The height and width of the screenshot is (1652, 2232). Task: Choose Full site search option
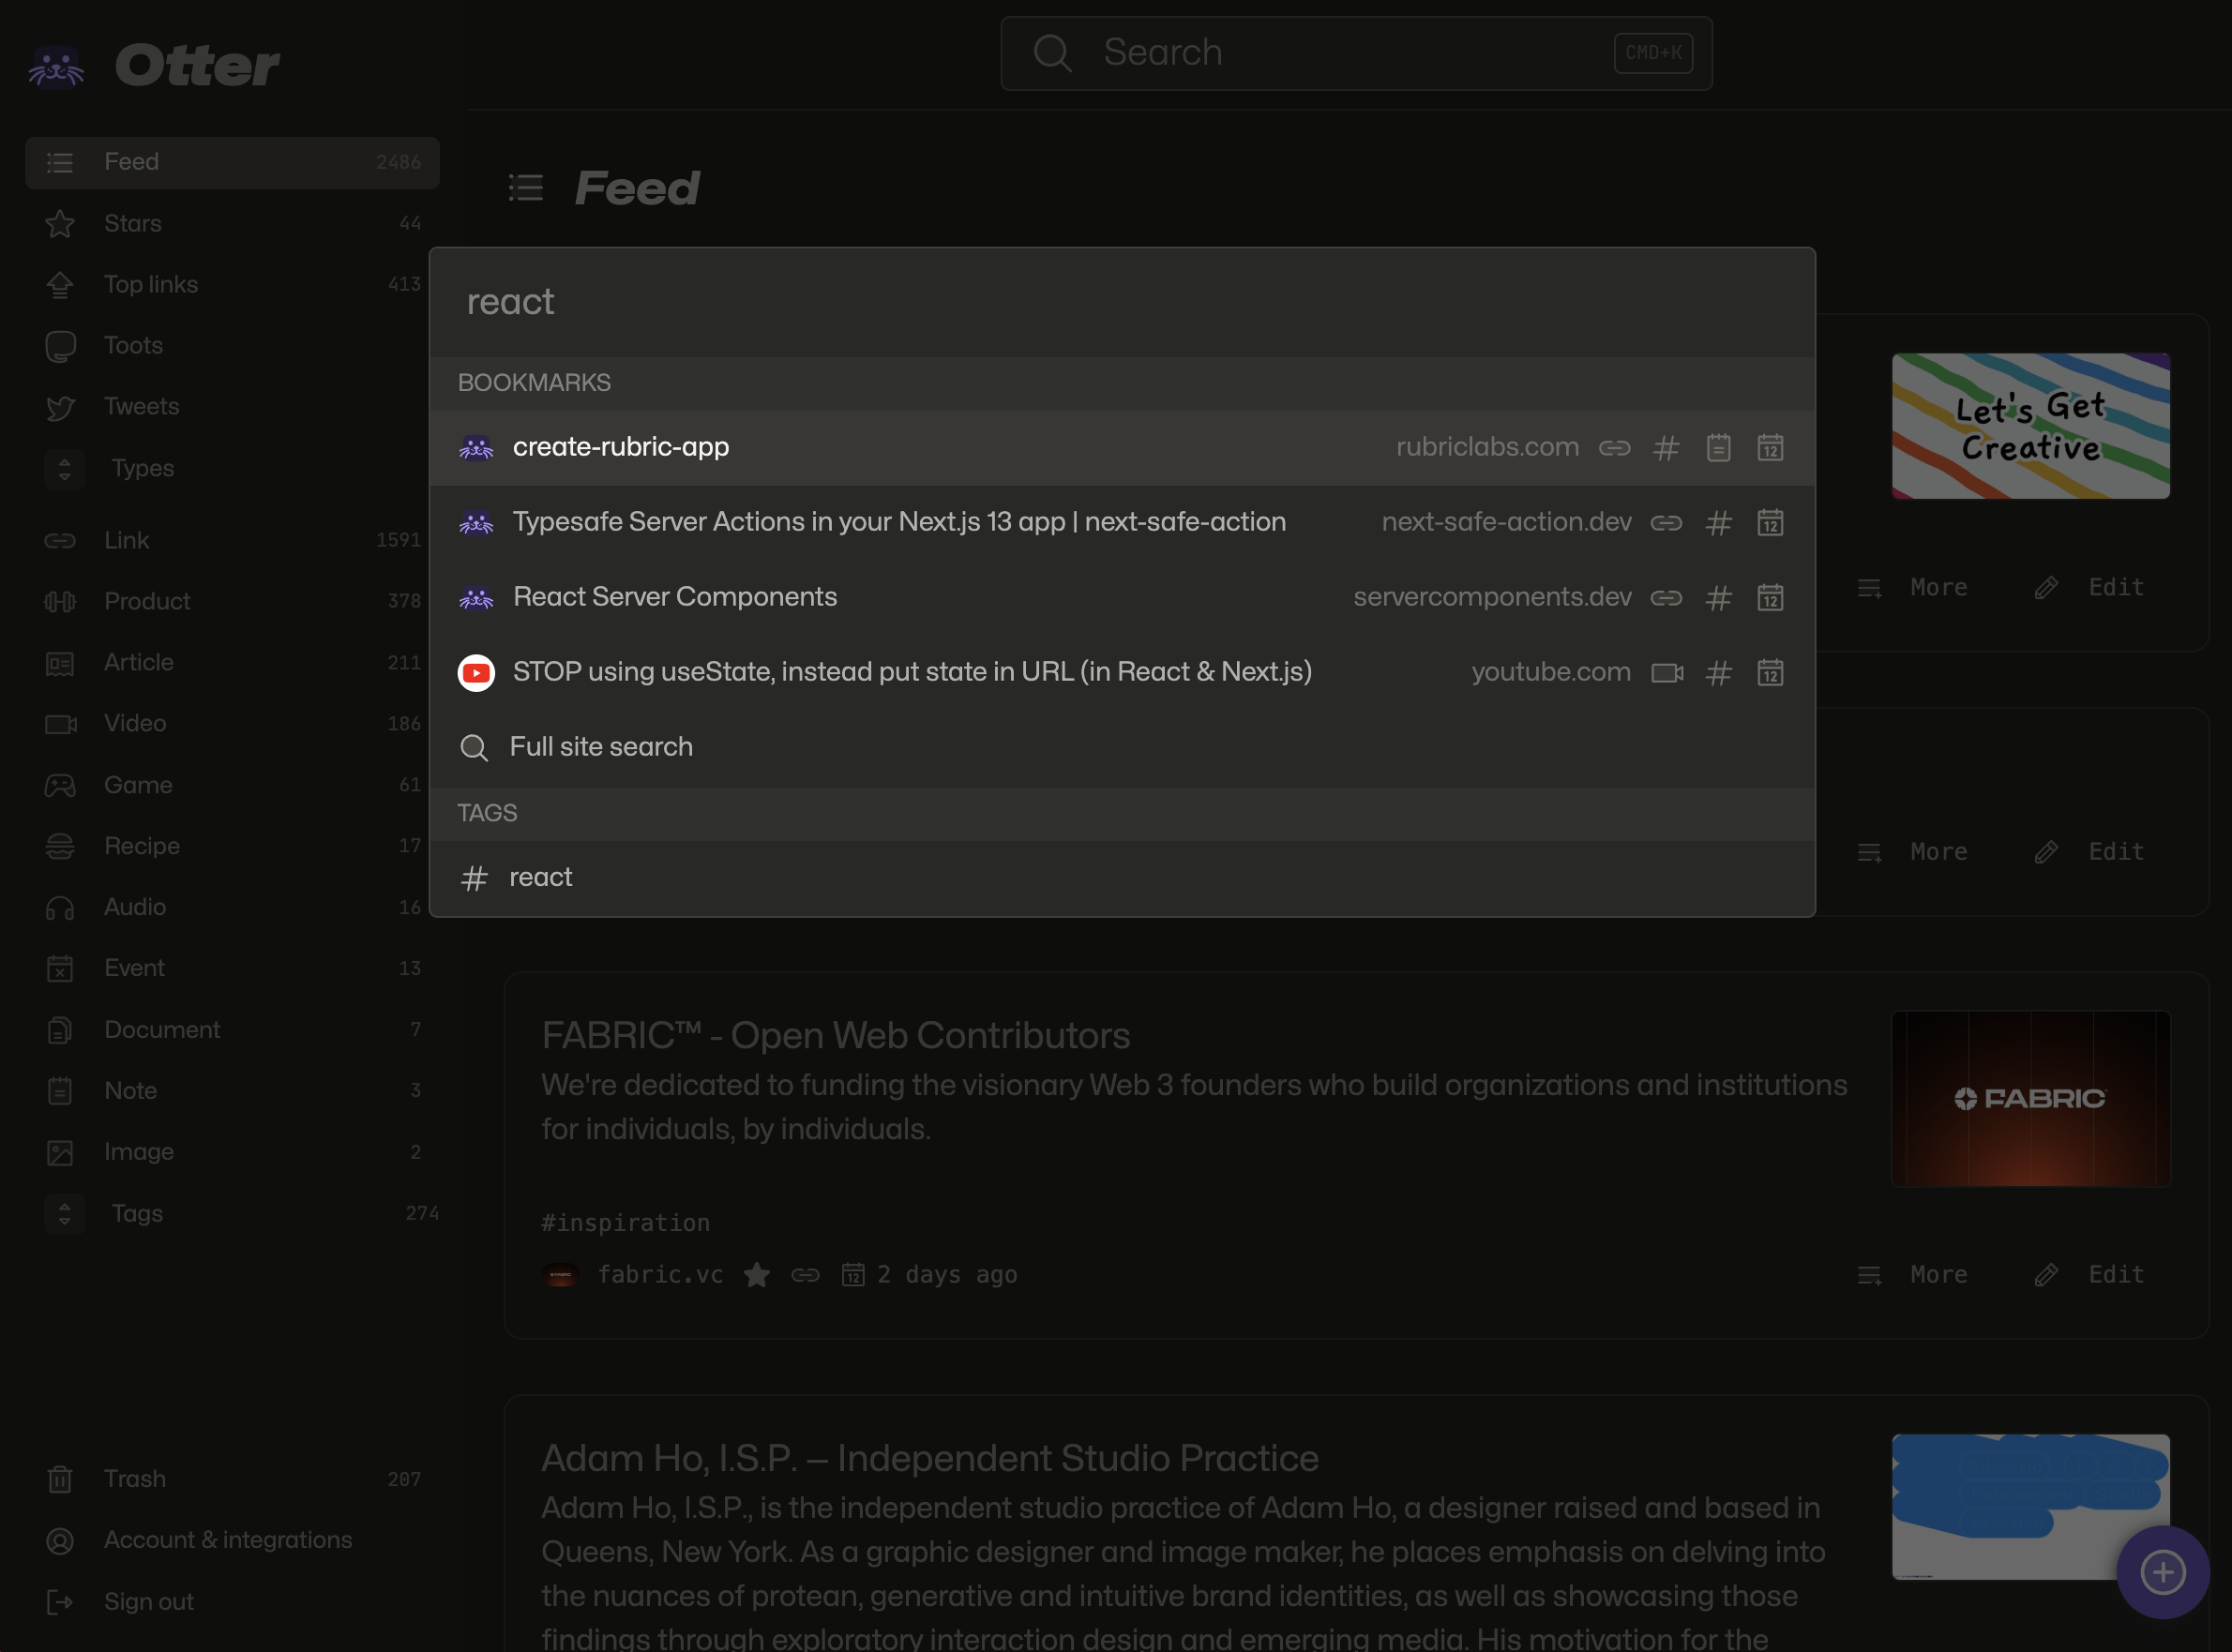[x=600, y=747]
